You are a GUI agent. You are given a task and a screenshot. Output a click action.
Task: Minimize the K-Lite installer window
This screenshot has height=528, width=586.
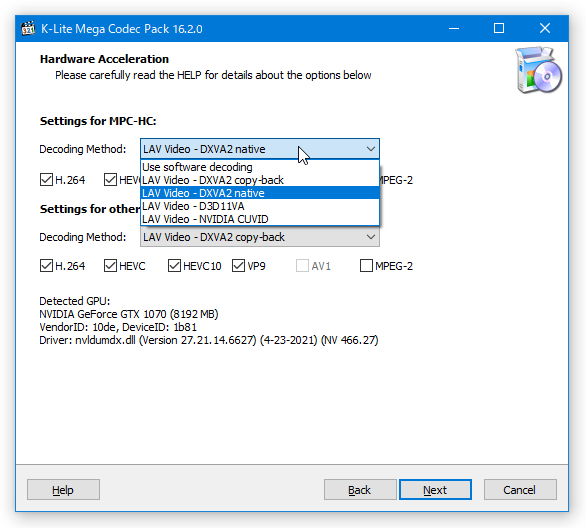pyautogui.click(x=454, y=28)
